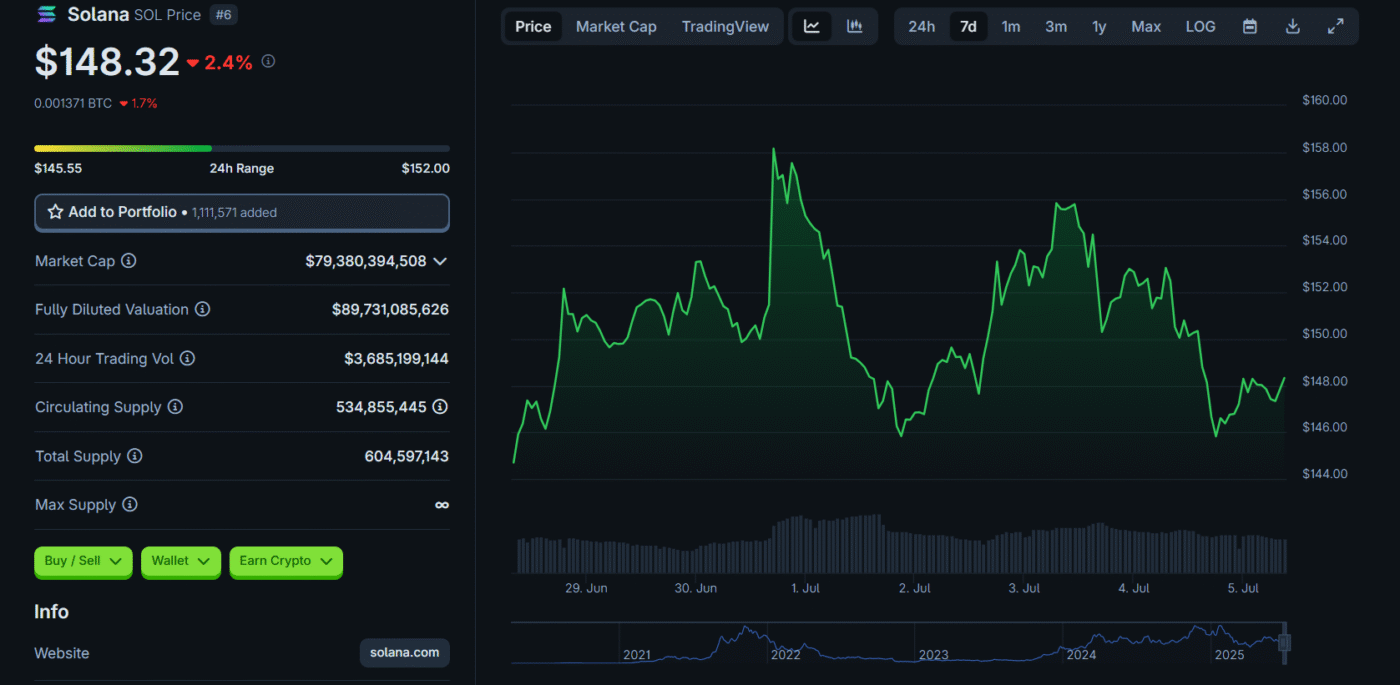Download the chart data
The width and height of the screenshot is (1400, 685).
pyautogui.click(x=1293, y=27)
